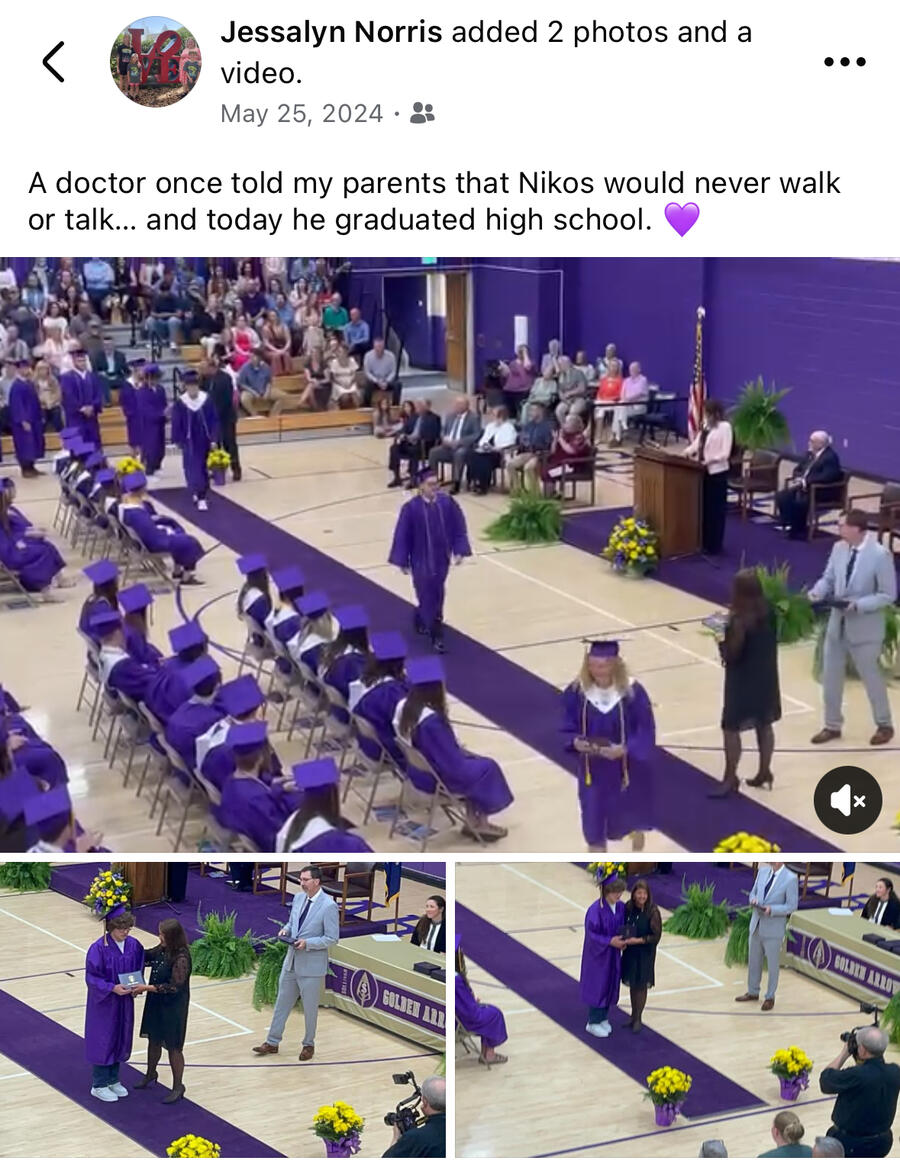Open the three-dot post options menu
The image size is (900, 1164).
click(x=845, y=62)
